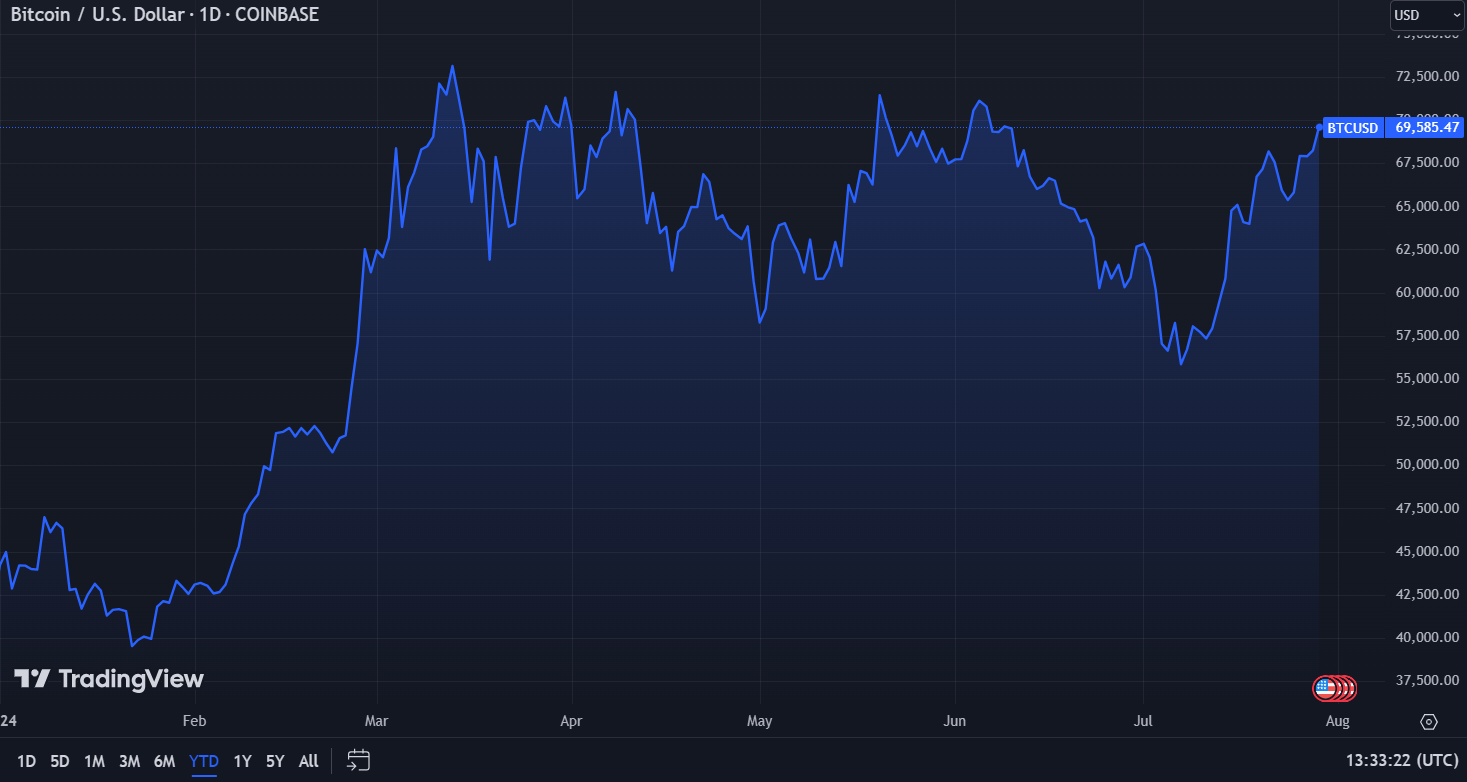
Task: Click the TradingView logo
Action: click(110, 678)
